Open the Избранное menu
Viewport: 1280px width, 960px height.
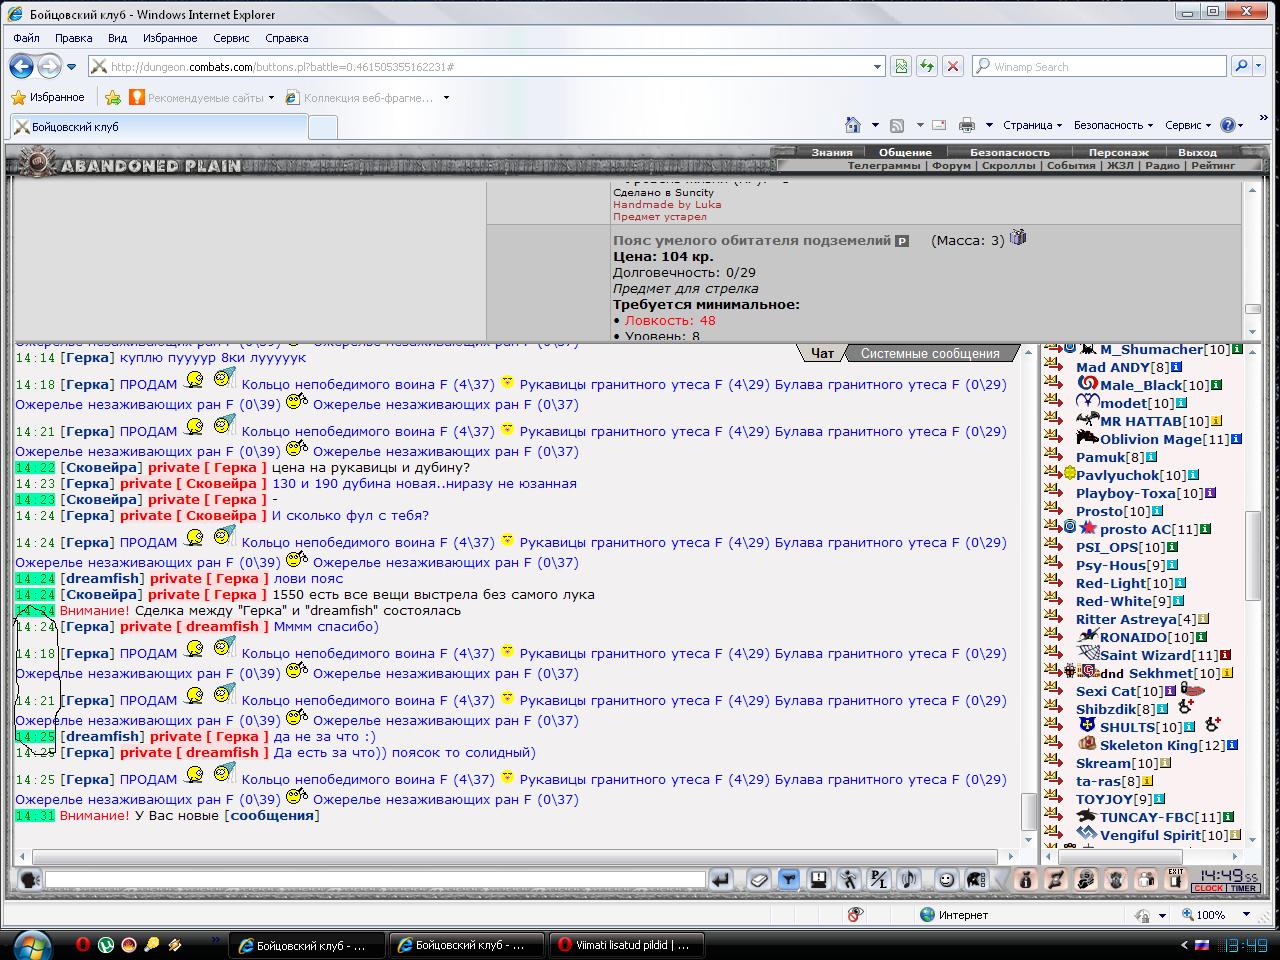pos(170,38)
